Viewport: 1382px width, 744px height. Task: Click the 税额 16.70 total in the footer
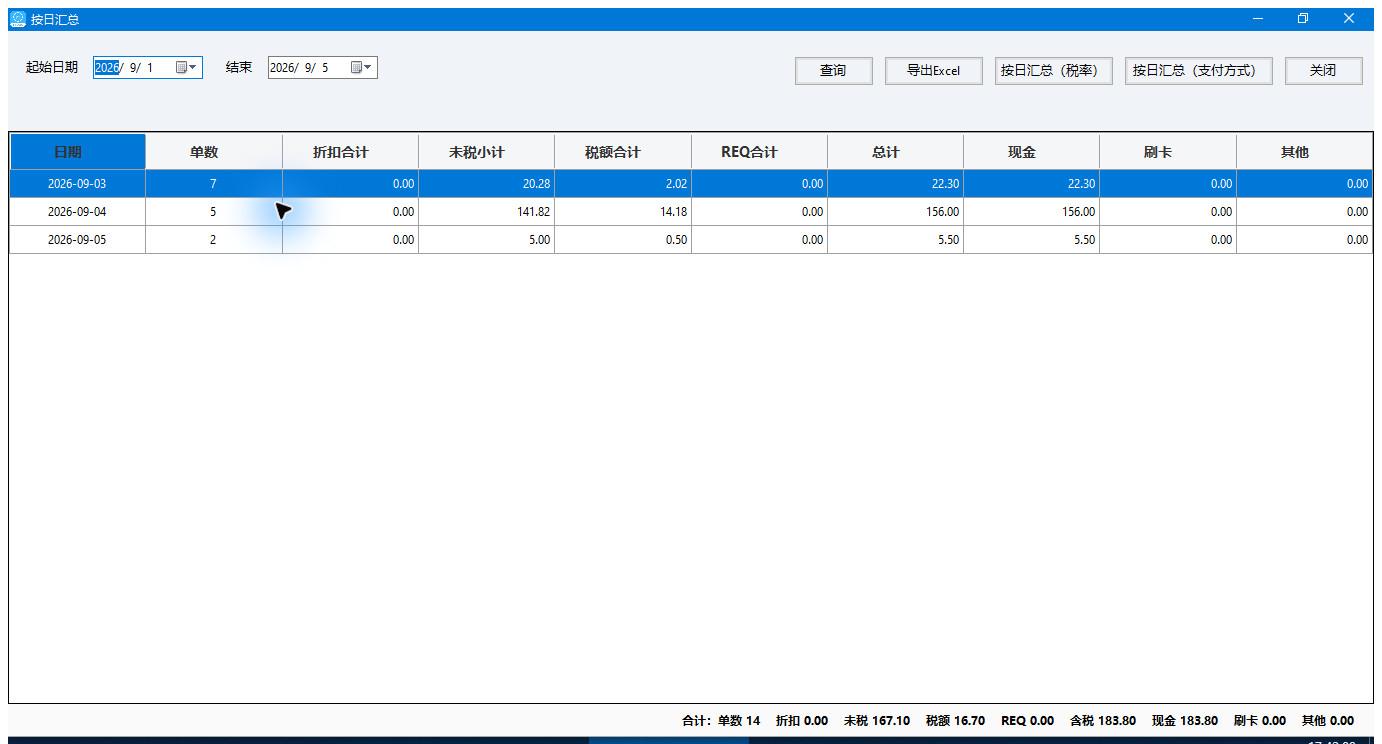(x=956, y=721)
